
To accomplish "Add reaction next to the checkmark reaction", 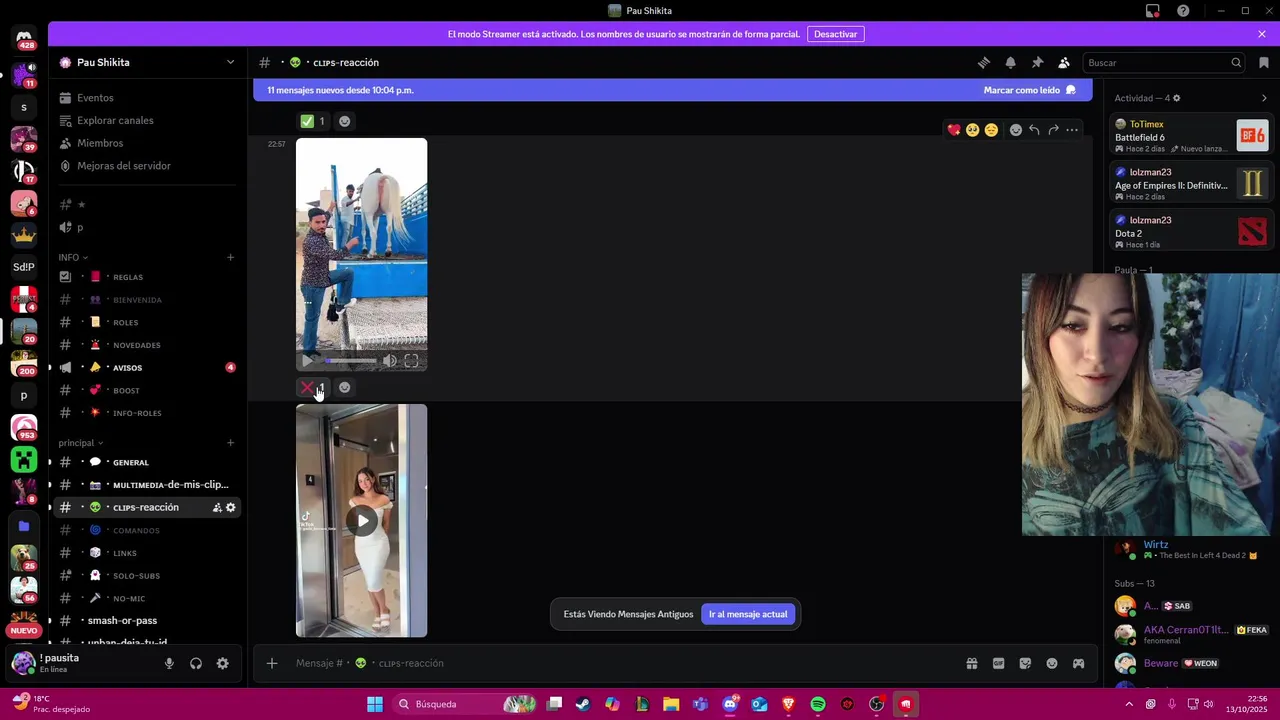I will click(x=344, y=121).
